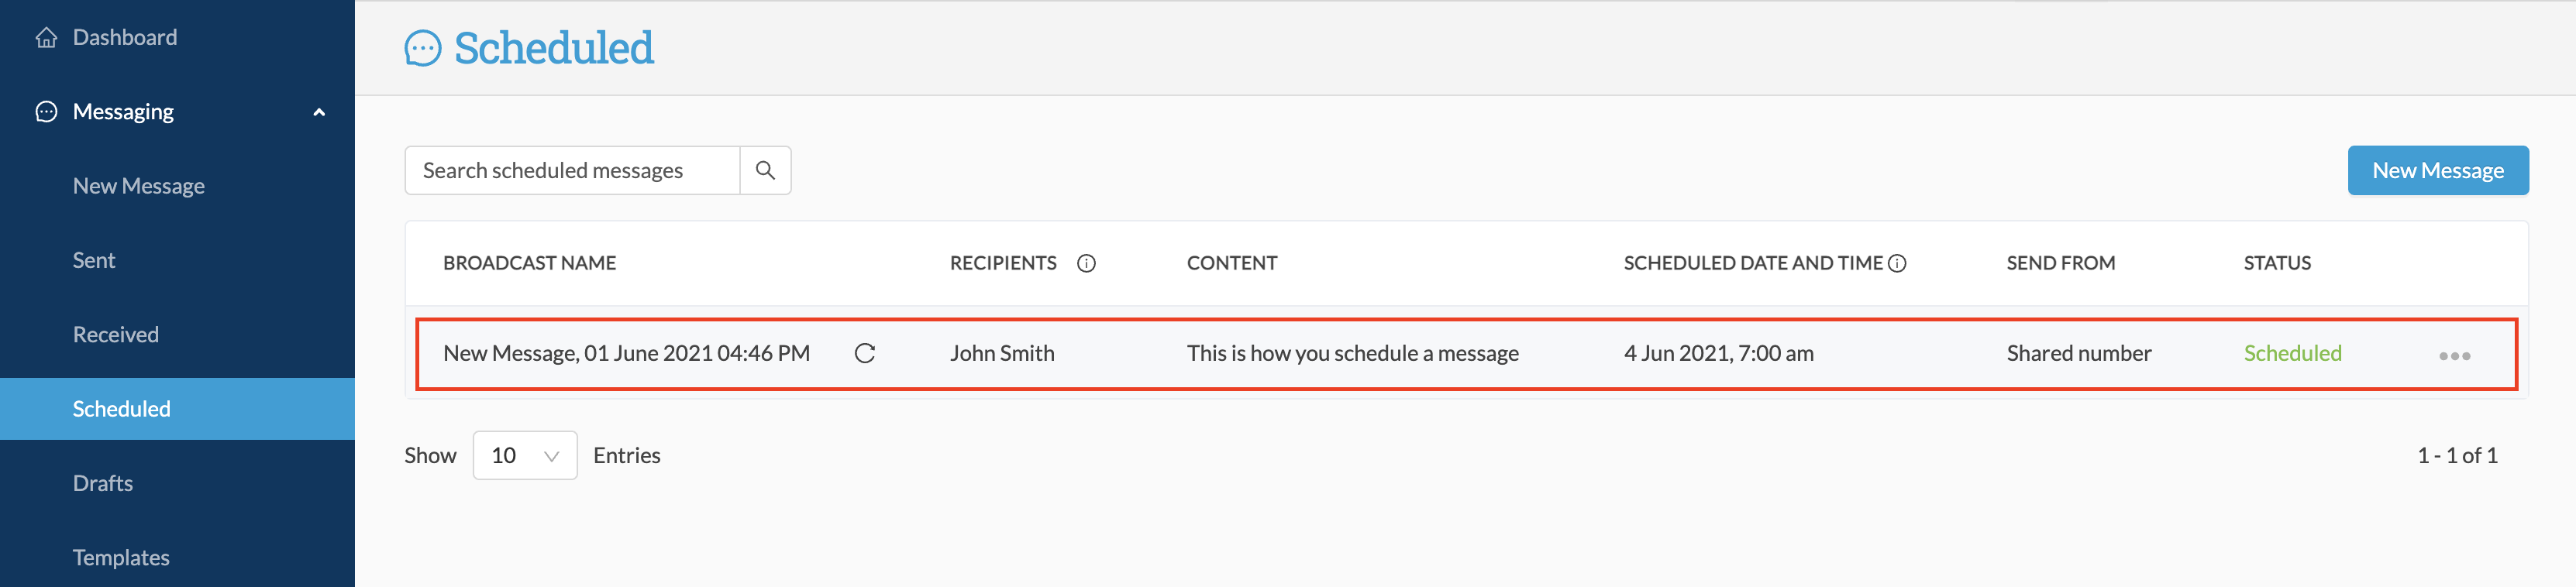Select broadcast 'New Message, 01 June 2021 04:46 PM'

pos(626,353)
